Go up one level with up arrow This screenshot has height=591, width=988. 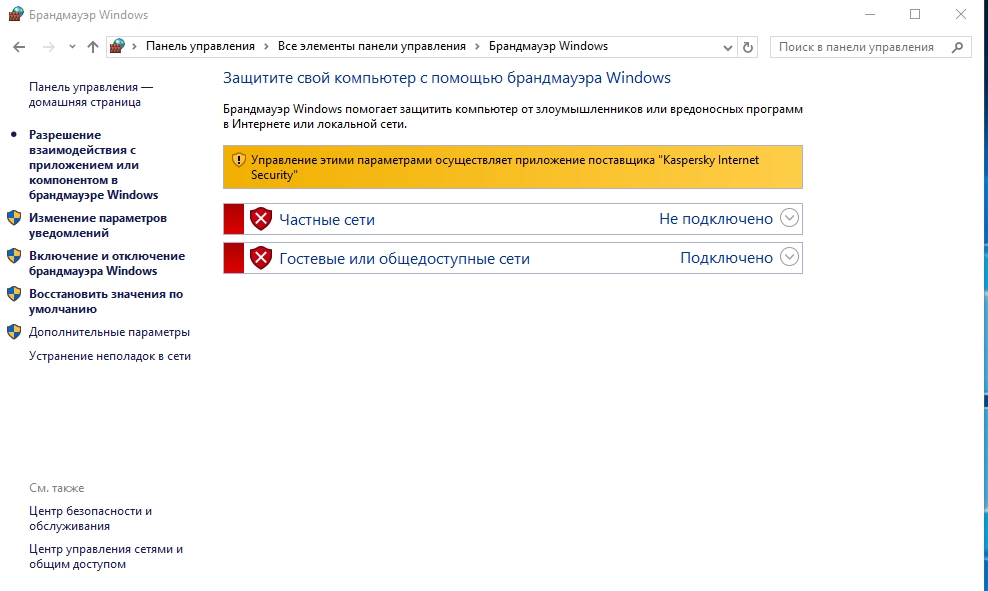[x=93, y=47]
